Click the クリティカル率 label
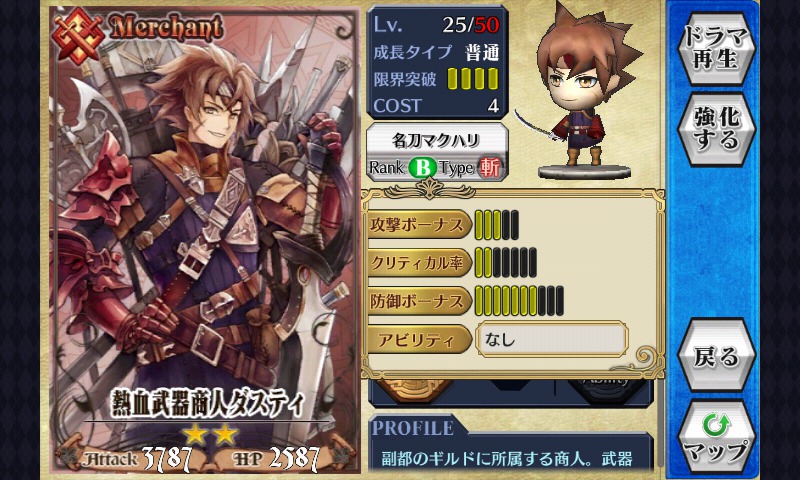Screen dimensions: 800x480 point(418,263)
